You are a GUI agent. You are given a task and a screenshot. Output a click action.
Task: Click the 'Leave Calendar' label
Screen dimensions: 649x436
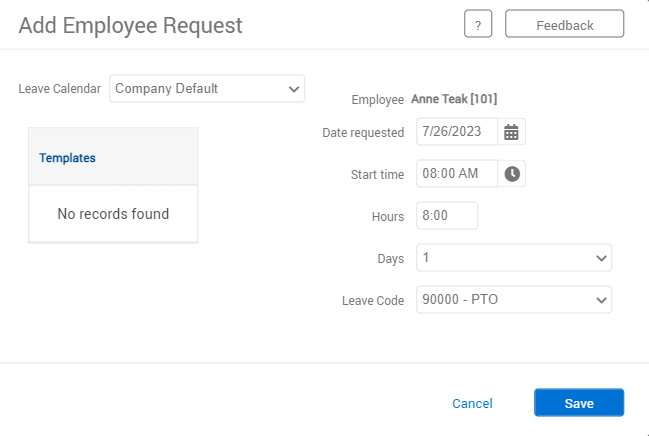click(x=59, y=89)
